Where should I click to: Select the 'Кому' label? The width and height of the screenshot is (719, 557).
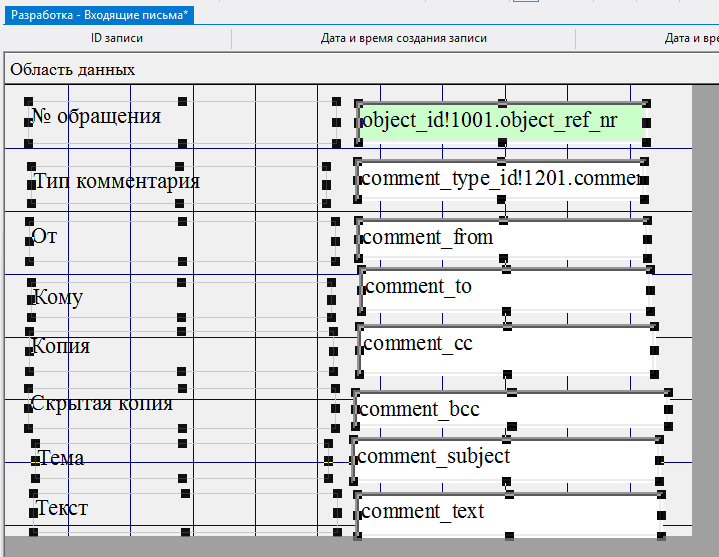point(58,297)
